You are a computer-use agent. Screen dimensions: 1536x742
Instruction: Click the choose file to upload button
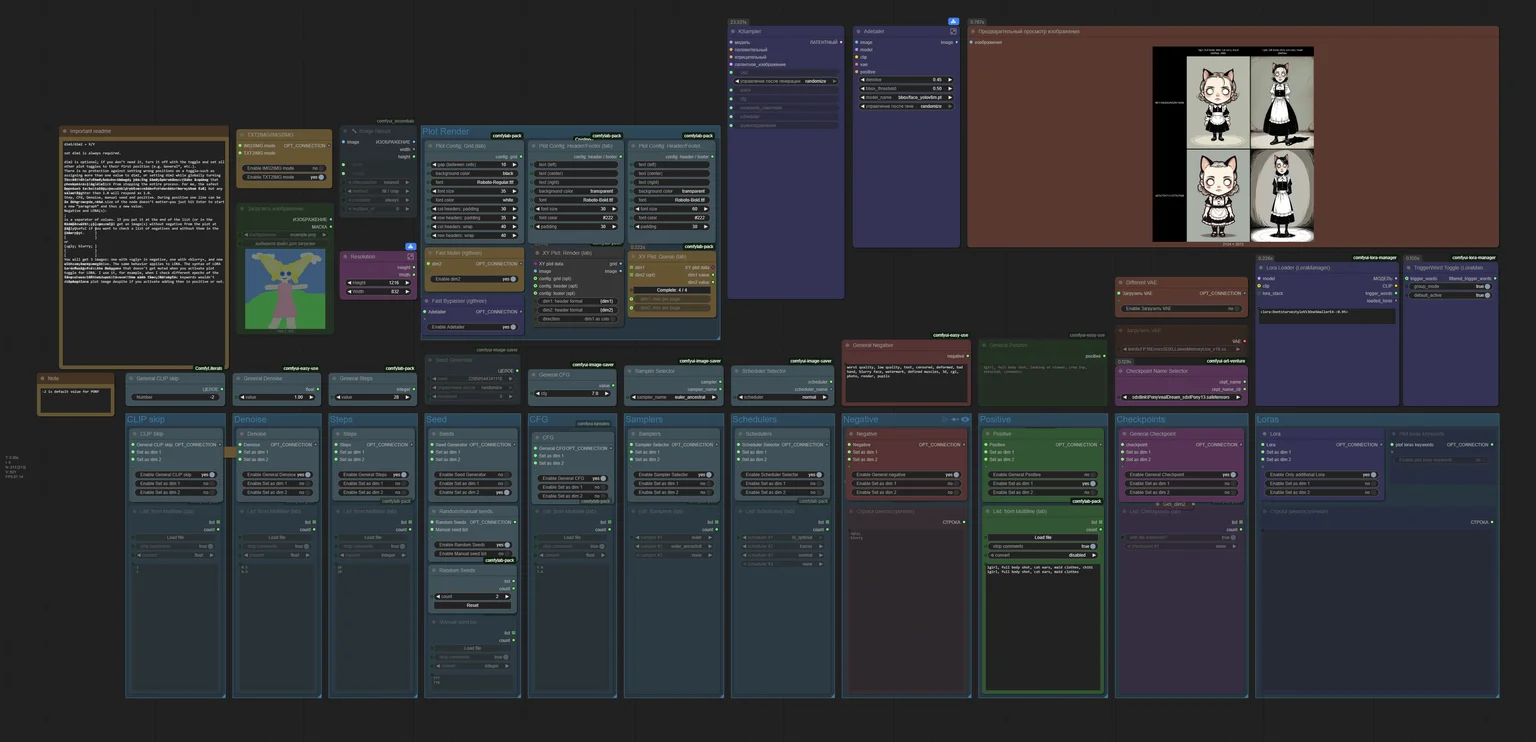[286, 243]
